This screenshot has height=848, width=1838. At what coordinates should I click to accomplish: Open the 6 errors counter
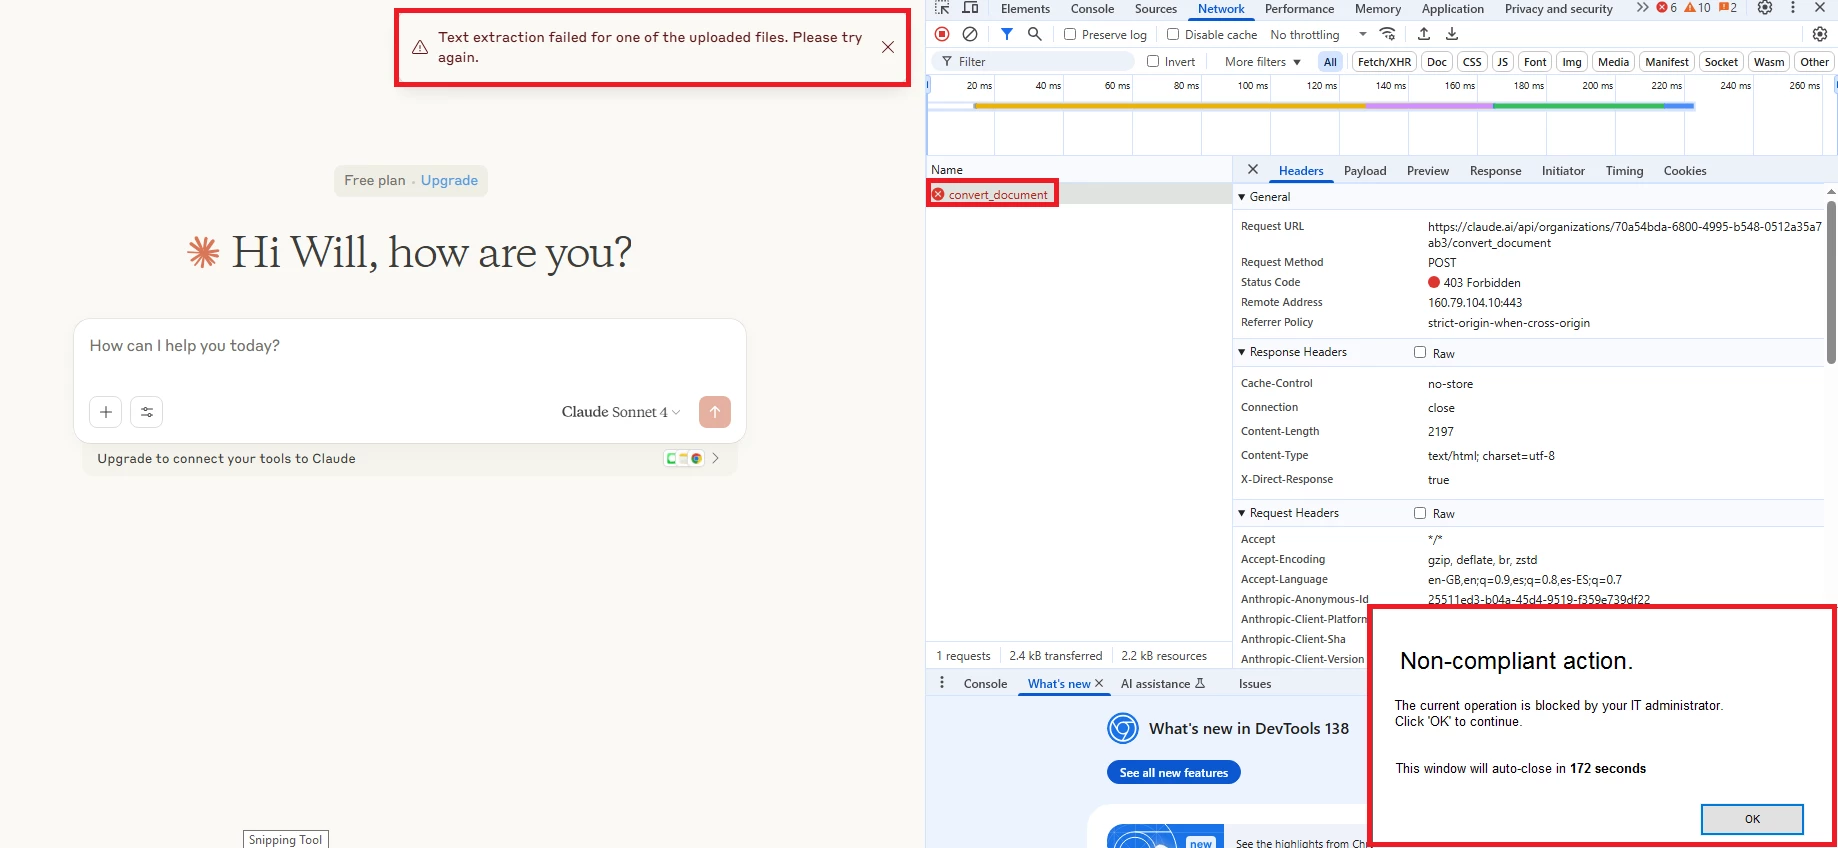tap(1666, 8)
